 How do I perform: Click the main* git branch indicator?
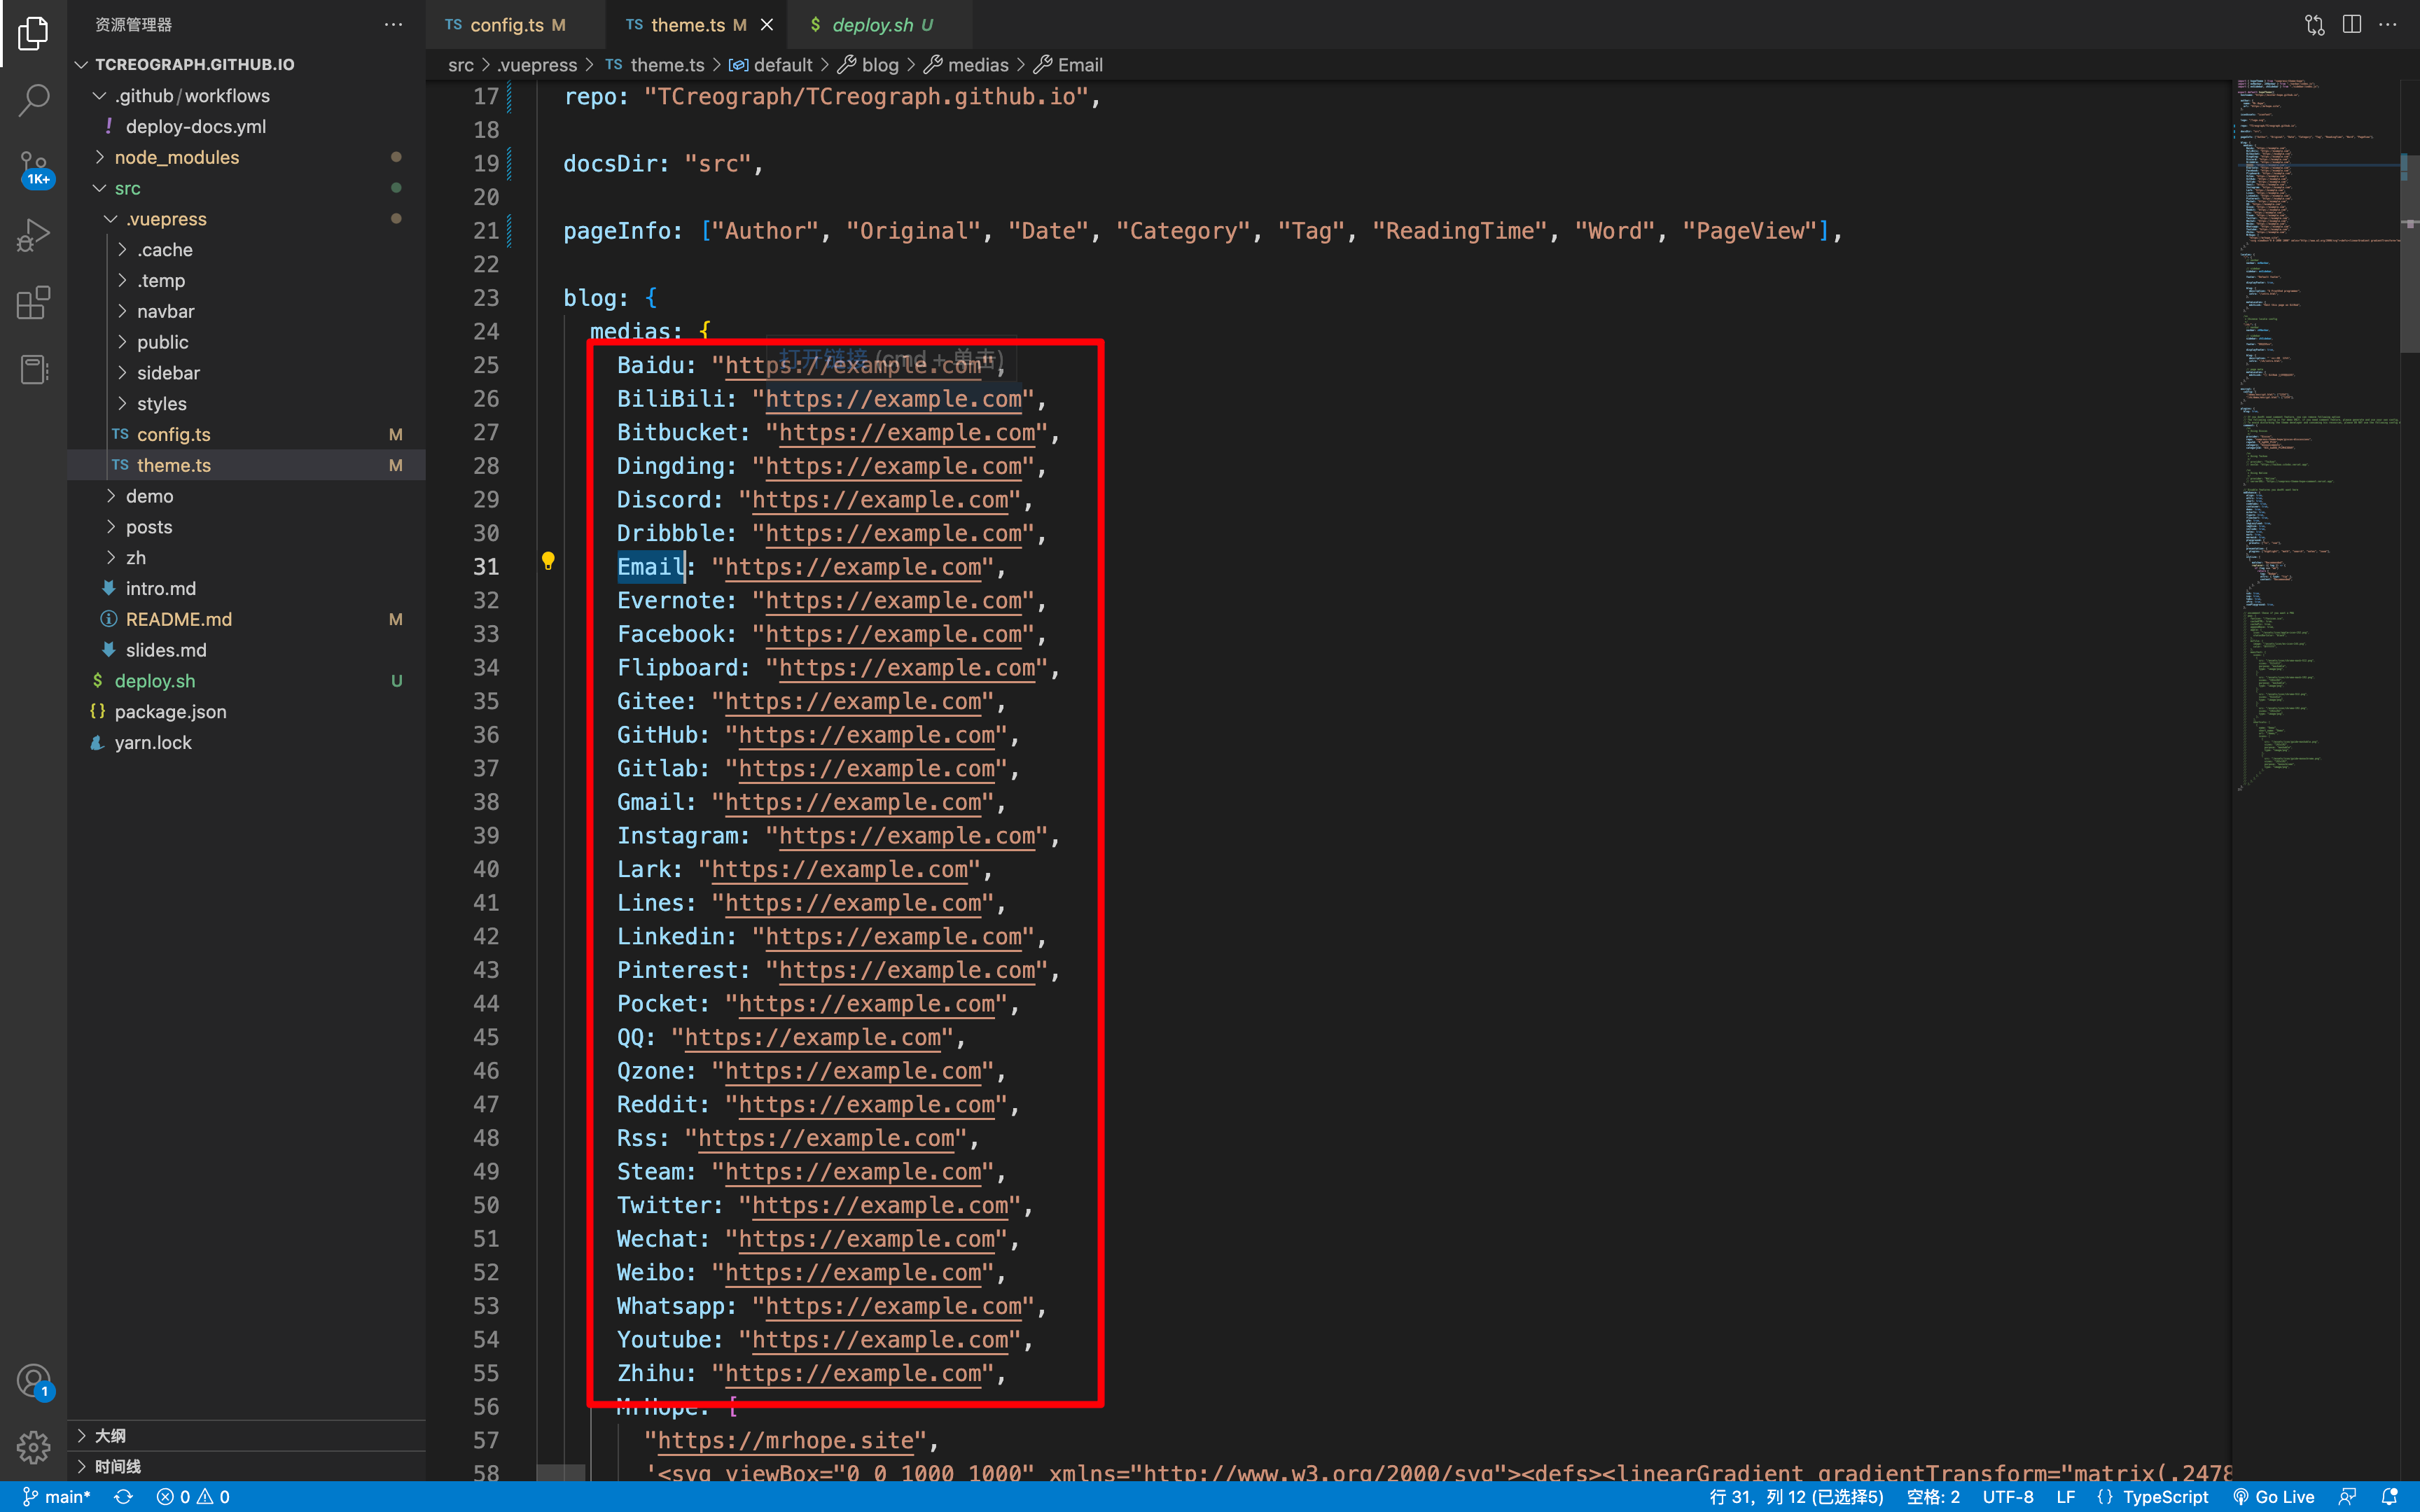coord(57,1496)
